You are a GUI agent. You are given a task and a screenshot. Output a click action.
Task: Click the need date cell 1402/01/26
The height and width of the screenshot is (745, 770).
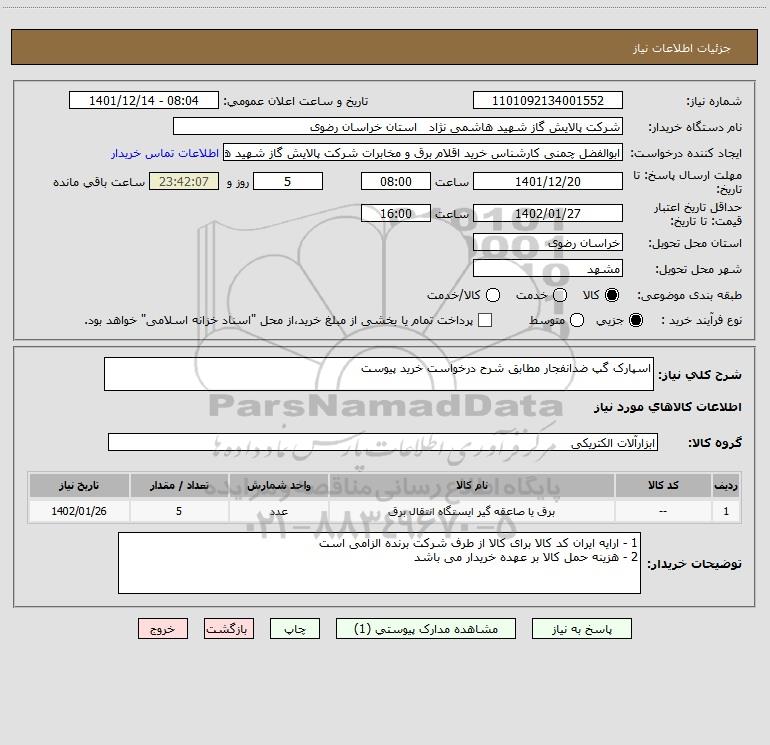79,511
